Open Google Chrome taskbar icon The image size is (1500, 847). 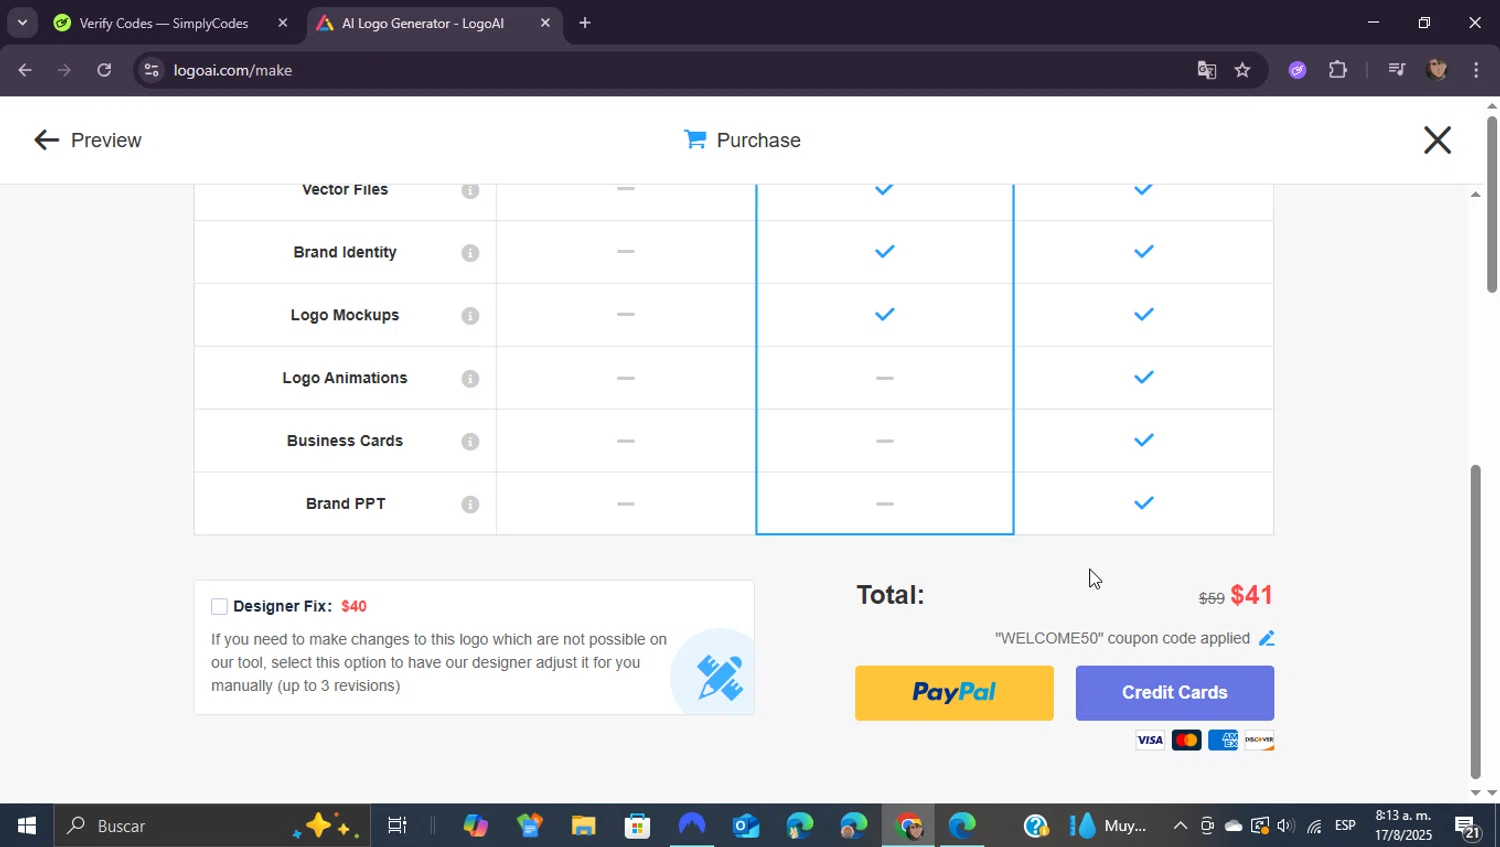pos(908,826)
